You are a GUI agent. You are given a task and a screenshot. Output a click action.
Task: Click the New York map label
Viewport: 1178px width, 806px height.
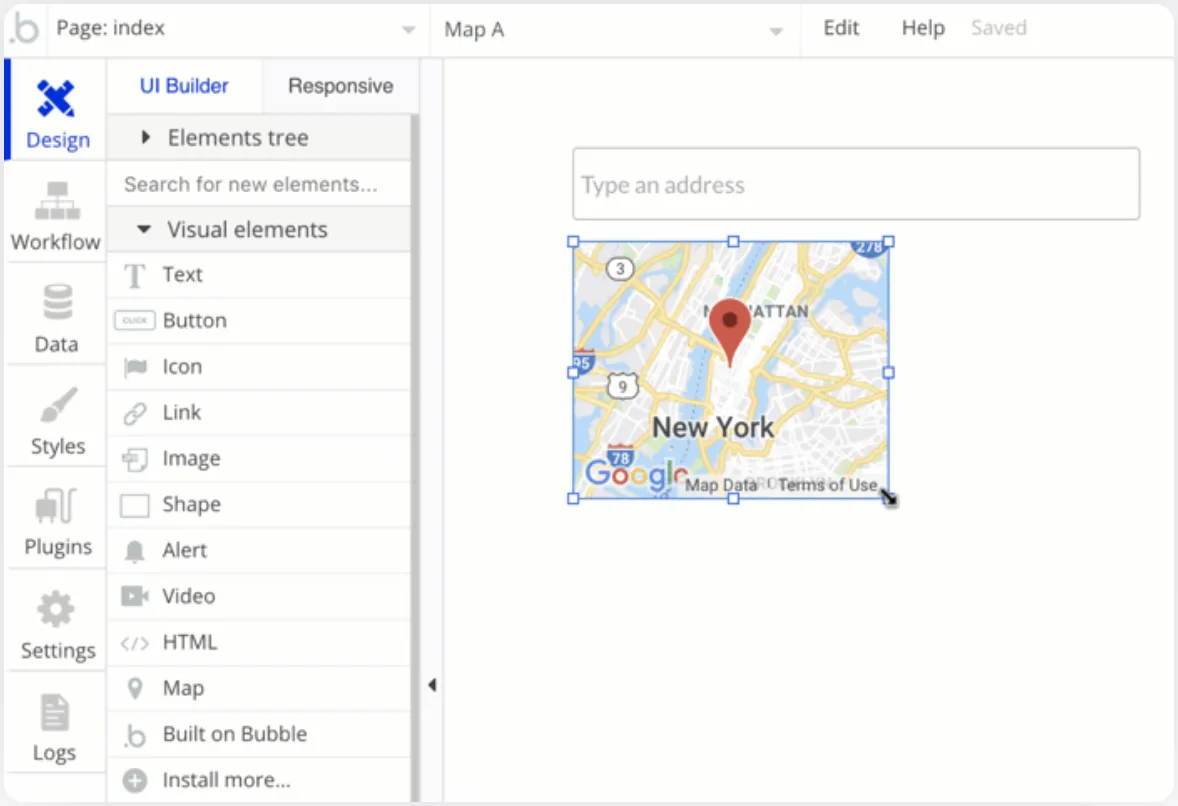click(712, 428)
